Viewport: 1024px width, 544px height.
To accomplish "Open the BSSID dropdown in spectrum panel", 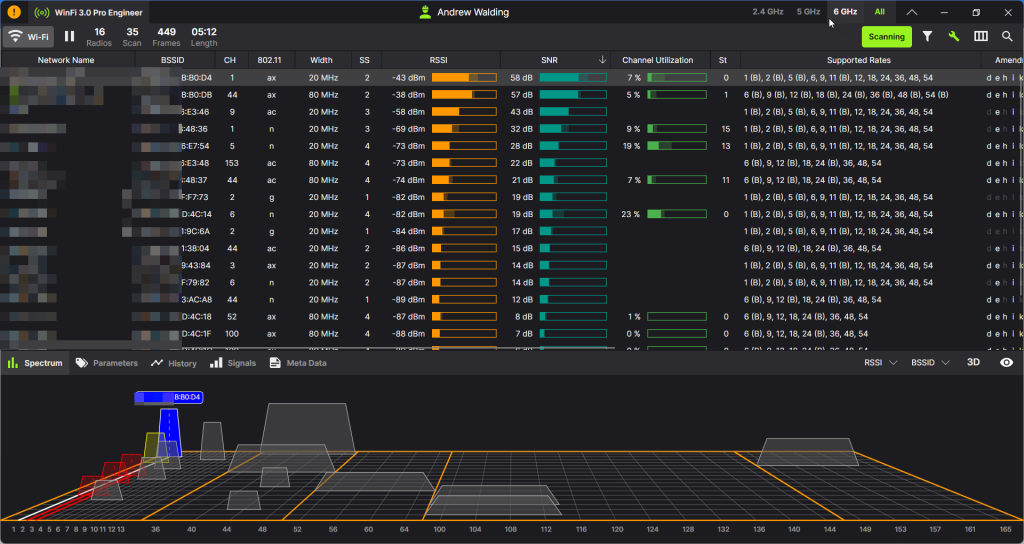I will [931, 363].
